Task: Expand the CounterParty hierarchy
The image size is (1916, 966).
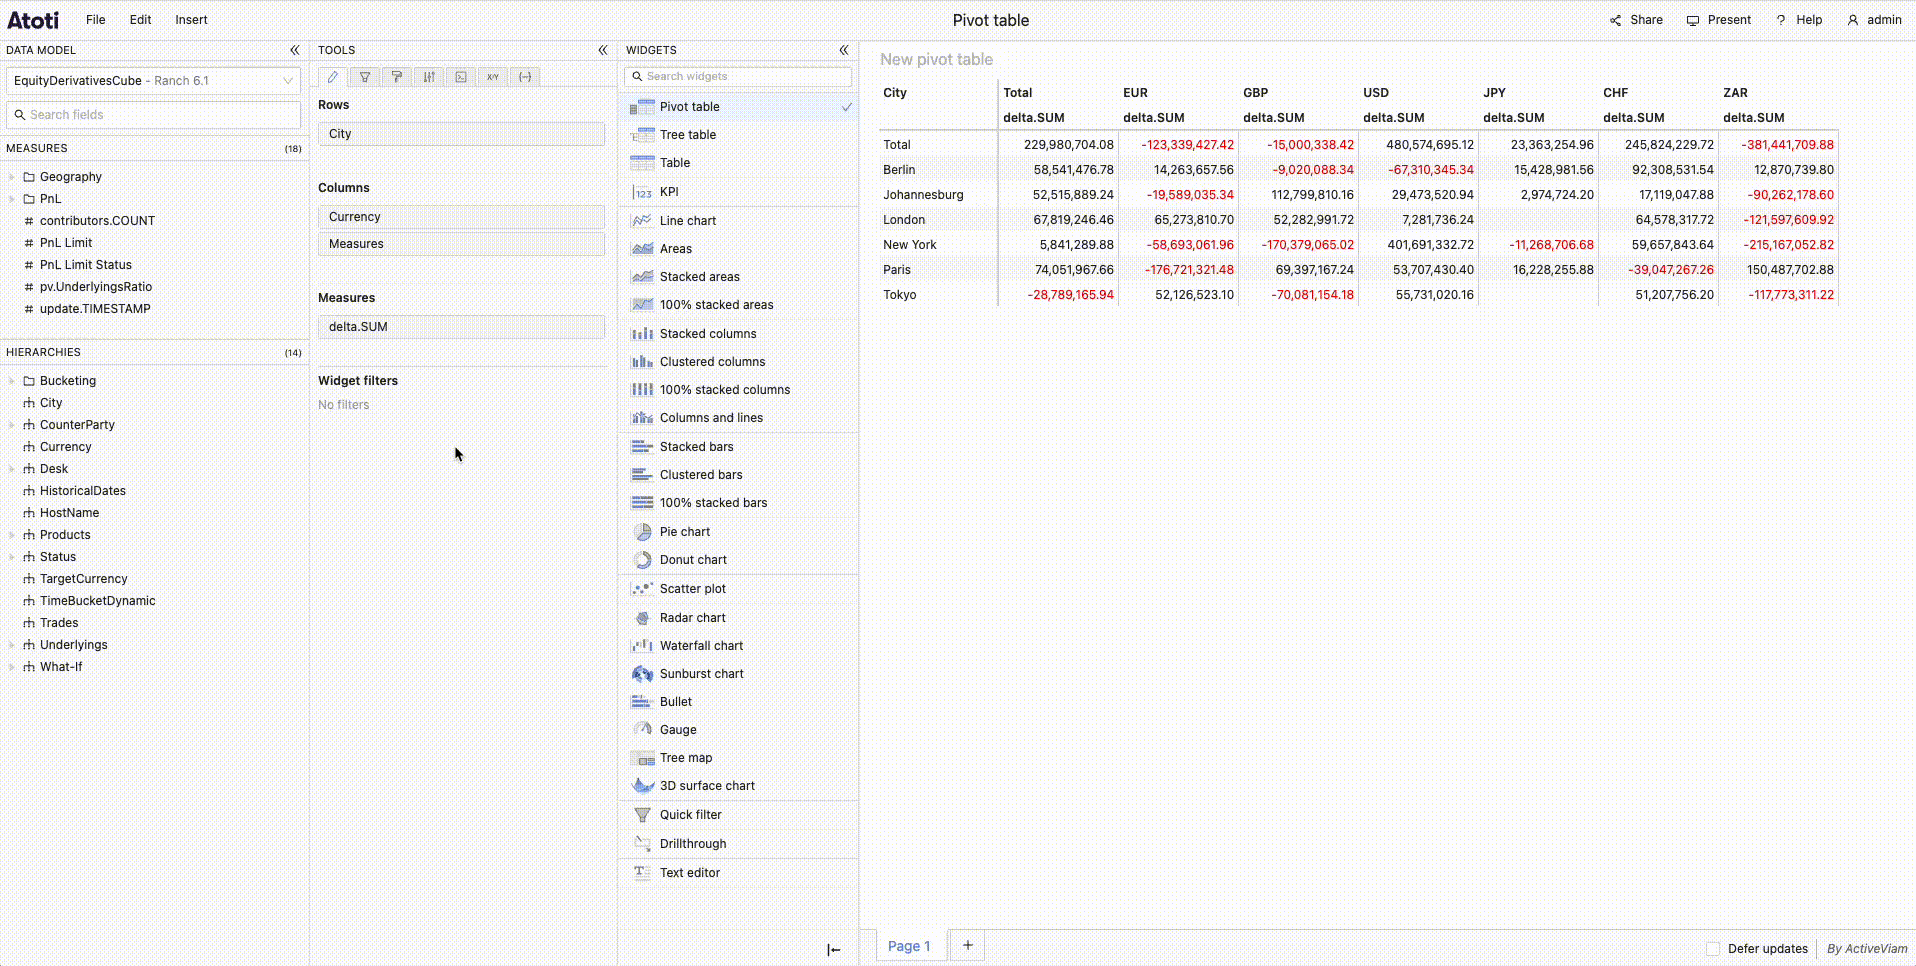Action: point(12,425)
